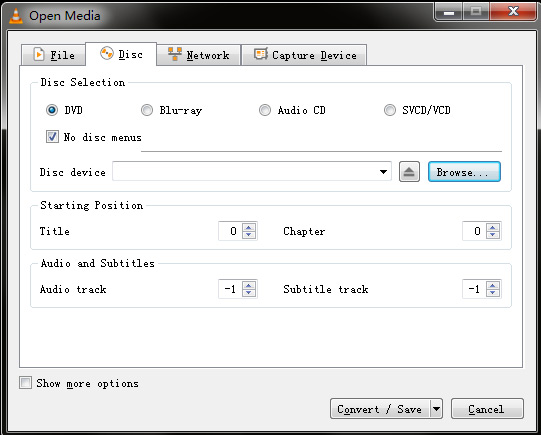
Task: Decrement the Subtitle track down arrow
Action: pyautogui.click(x=493, y=293)
